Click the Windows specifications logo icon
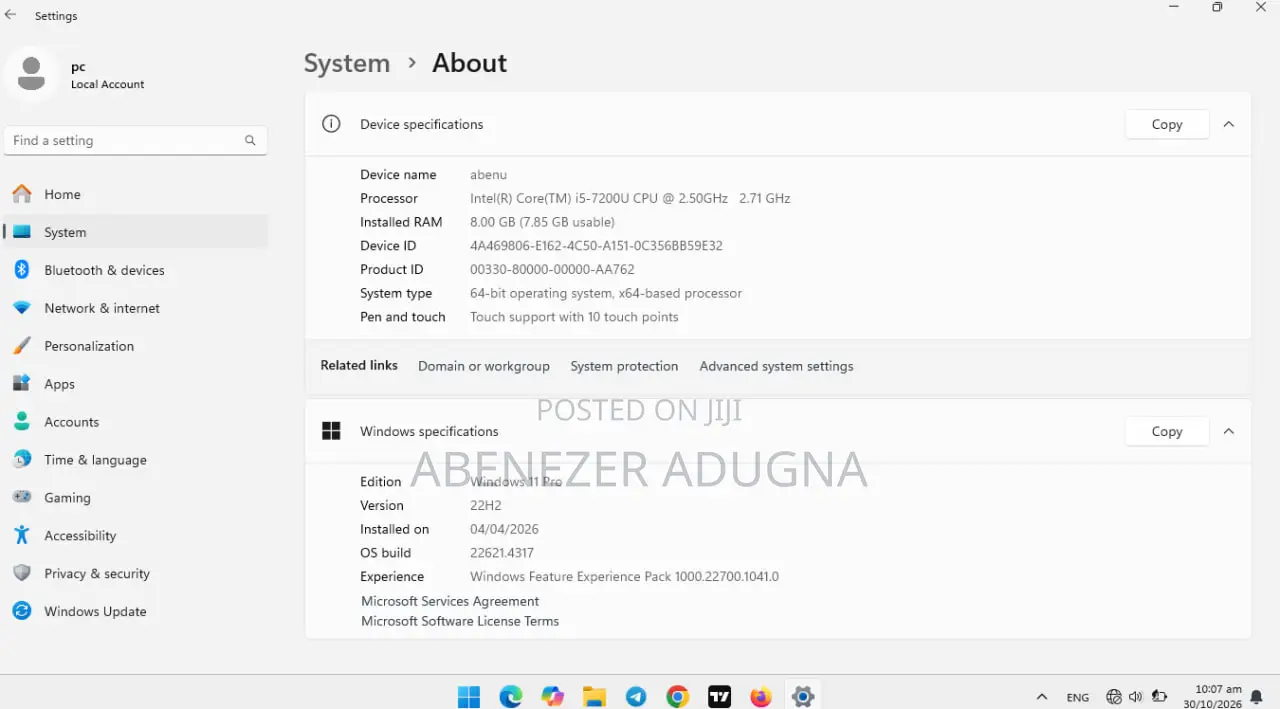This screenshot has height=709, width=1280. click(x=331, y=431)
